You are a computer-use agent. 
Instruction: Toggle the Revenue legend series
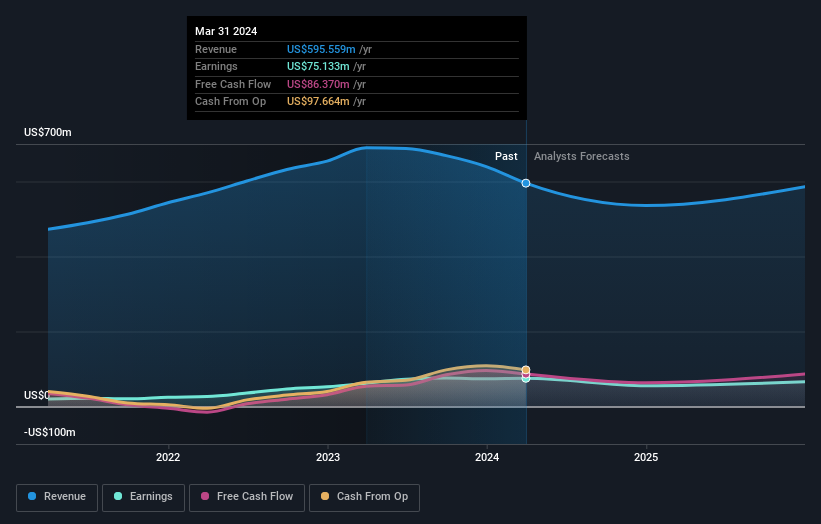[57, 497]
